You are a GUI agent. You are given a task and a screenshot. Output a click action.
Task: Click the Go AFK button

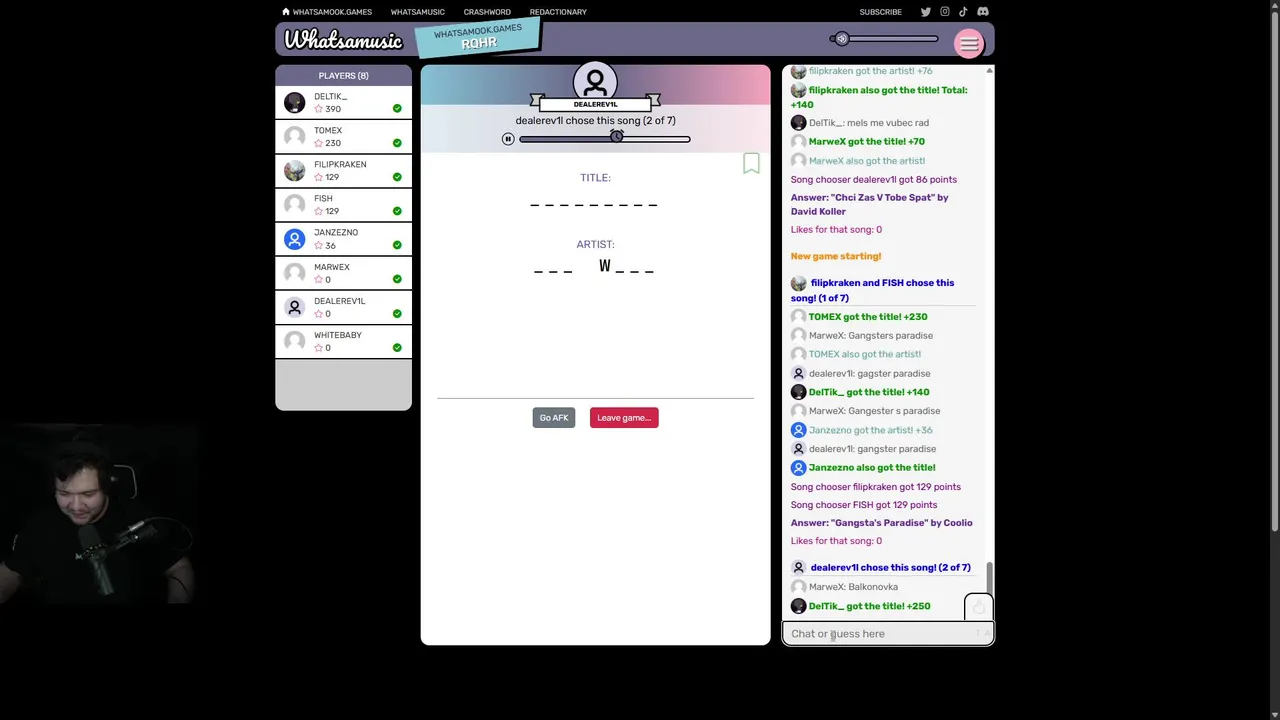(x=554, y=418)
